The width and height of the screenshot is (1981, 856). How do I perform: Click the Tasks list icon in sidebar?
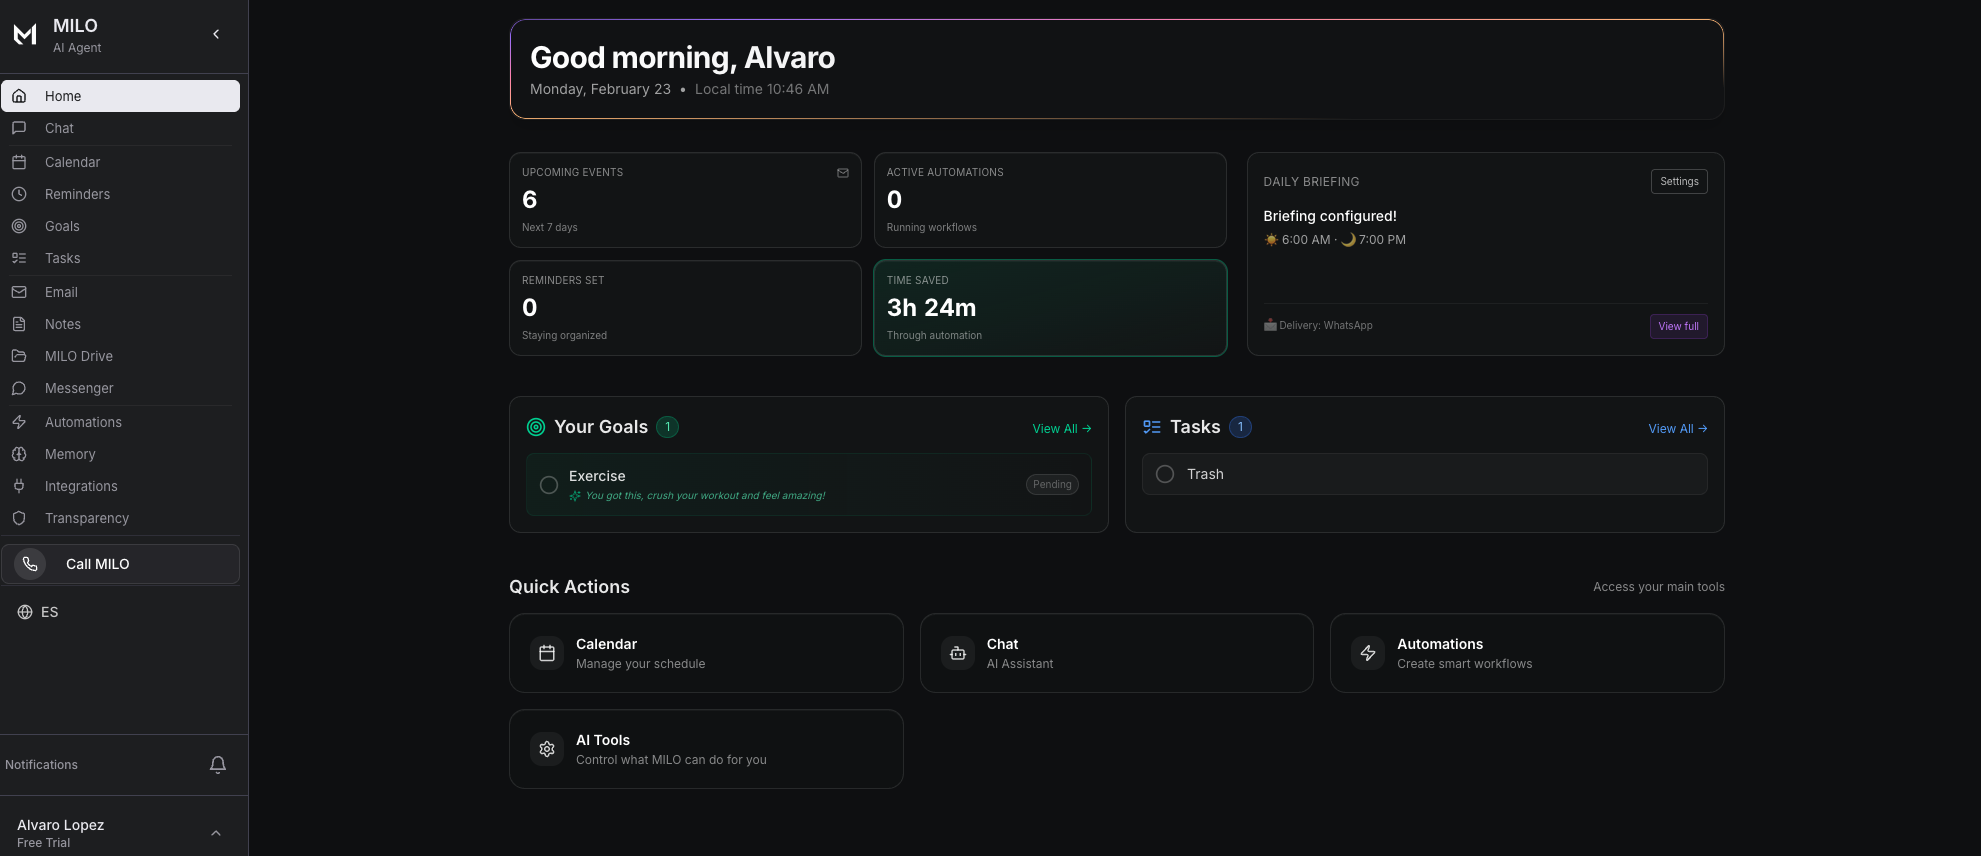pos(19,258)
